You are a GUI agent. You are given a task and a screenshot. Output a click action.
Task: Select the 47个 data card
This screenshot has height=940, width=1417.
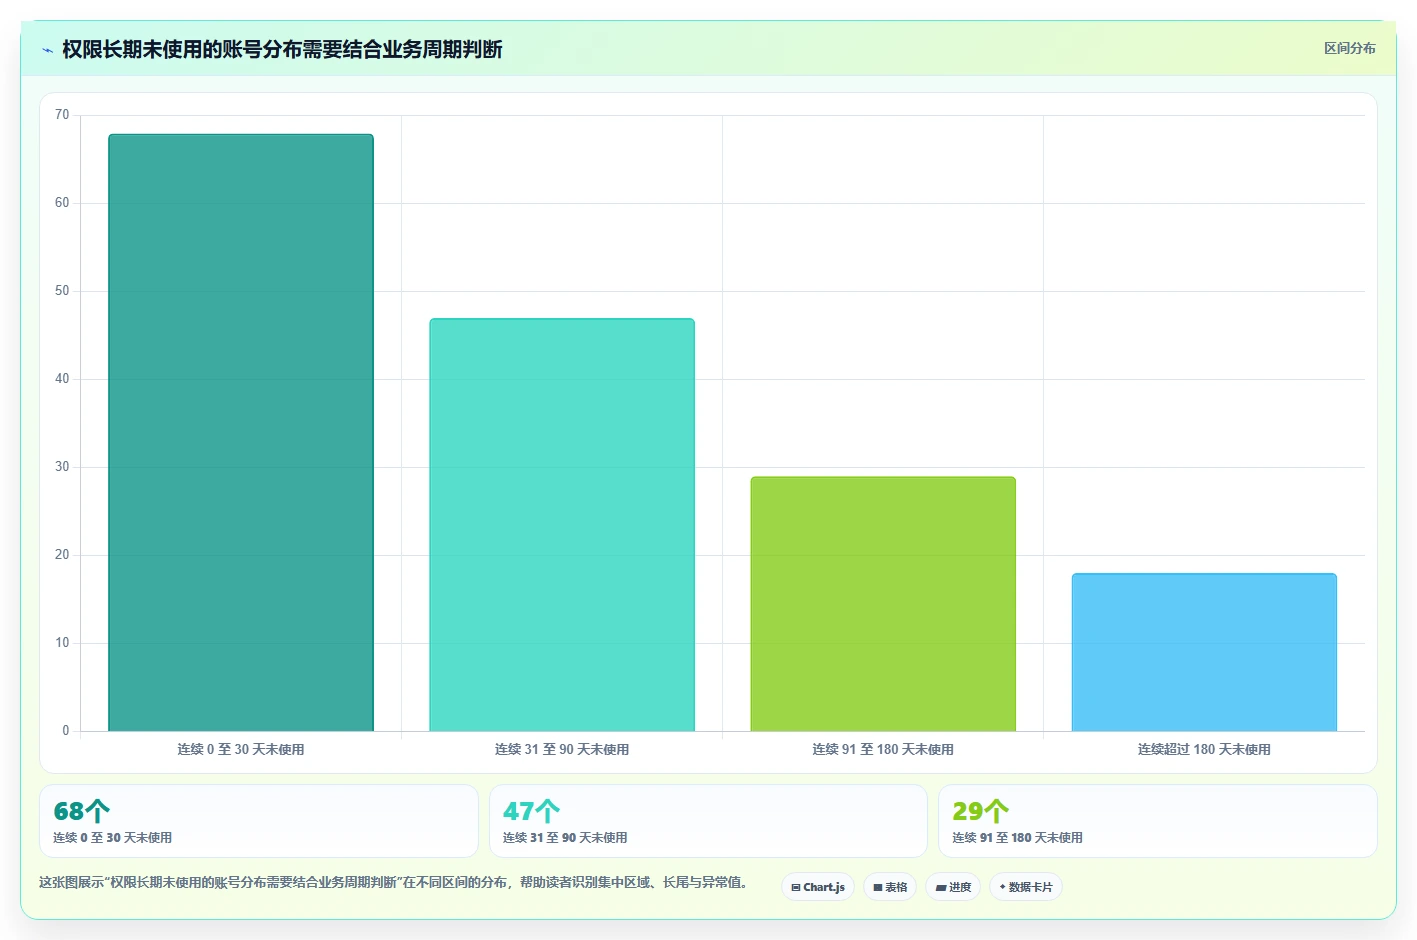point(708,821)
